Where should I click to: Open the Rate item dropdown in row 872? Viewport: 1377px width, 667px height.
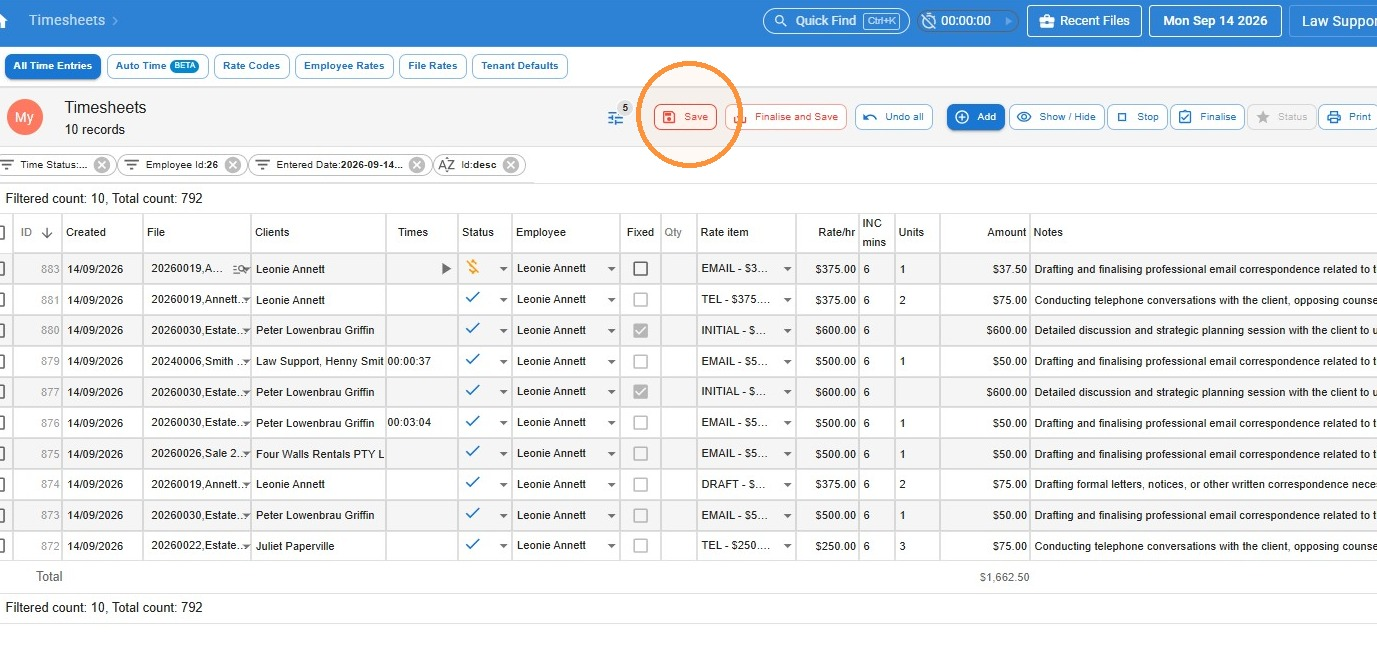click(787, 546)
